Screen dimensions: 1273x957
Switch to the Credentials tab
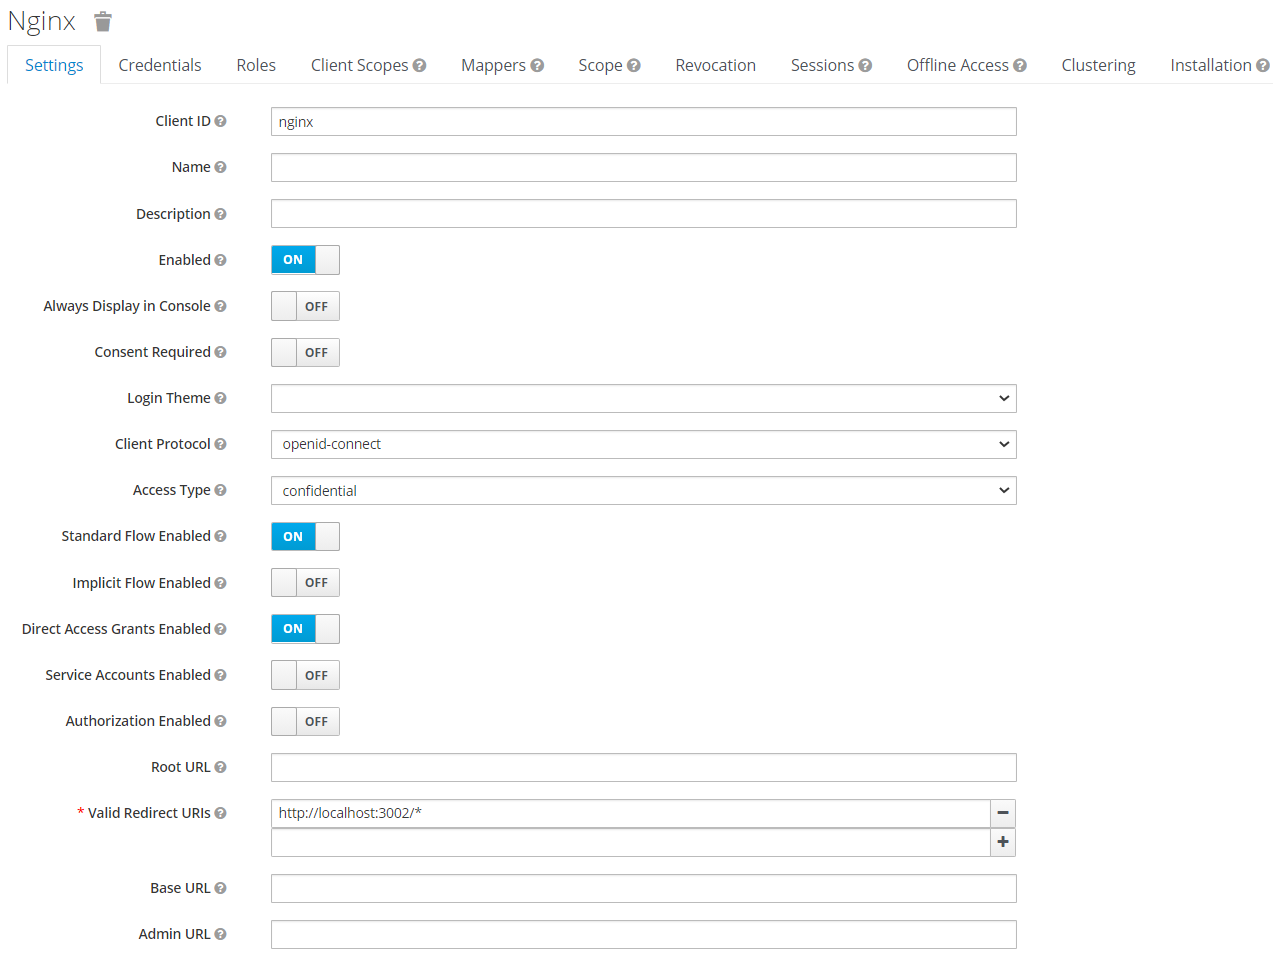tap(160, 65)
